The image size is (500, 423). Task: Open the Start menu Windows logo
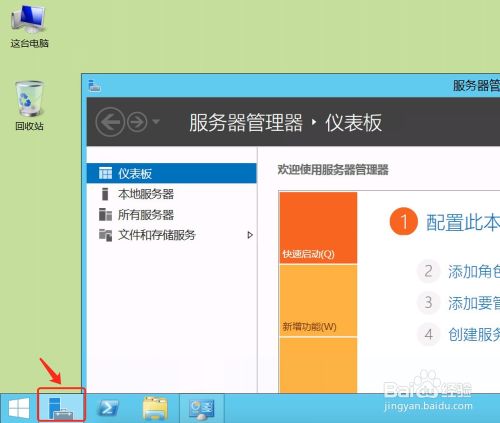pos(19,408)
